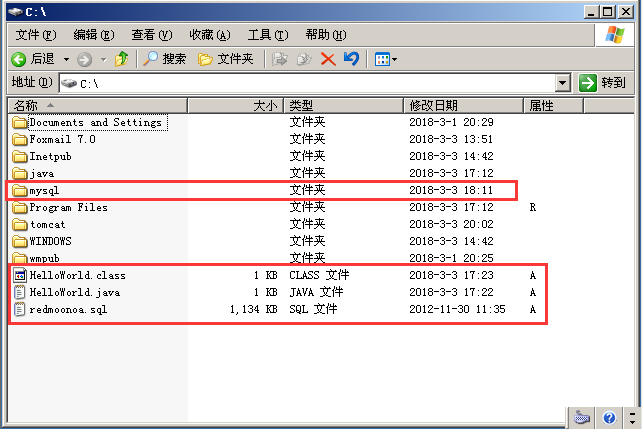The width and height of the screenshot is (643, 429).
Task: Sort by the 修改日期 column header
Action: pos(463,106)
